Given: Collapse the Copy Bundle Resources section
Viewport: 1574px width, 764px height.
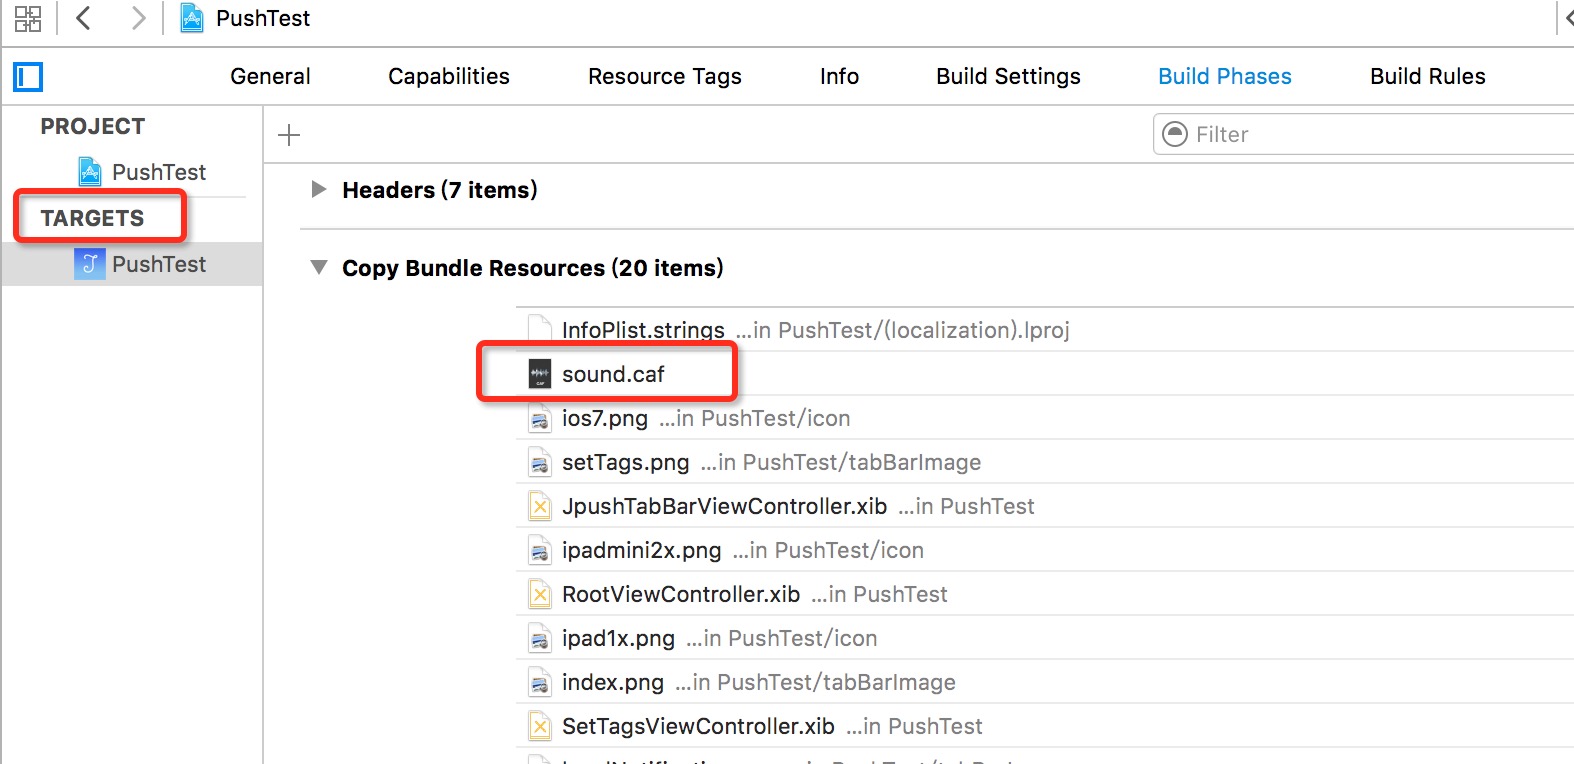Looking at the screenshot, I should pos(319,267).
